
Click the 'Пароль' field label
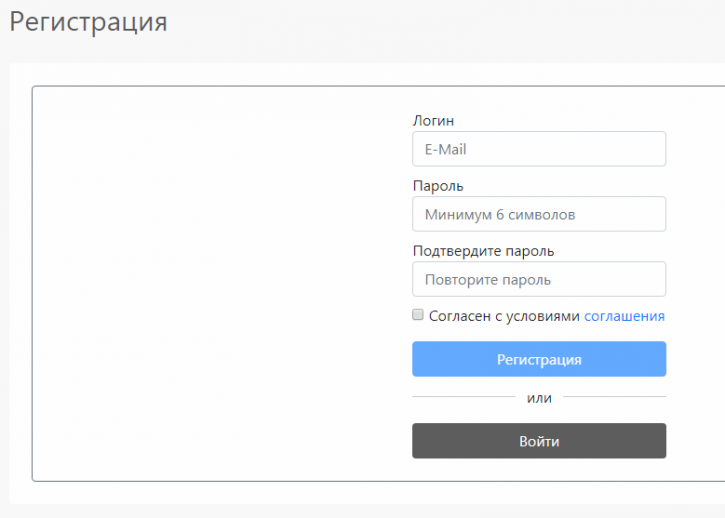(x=438, y=186)
